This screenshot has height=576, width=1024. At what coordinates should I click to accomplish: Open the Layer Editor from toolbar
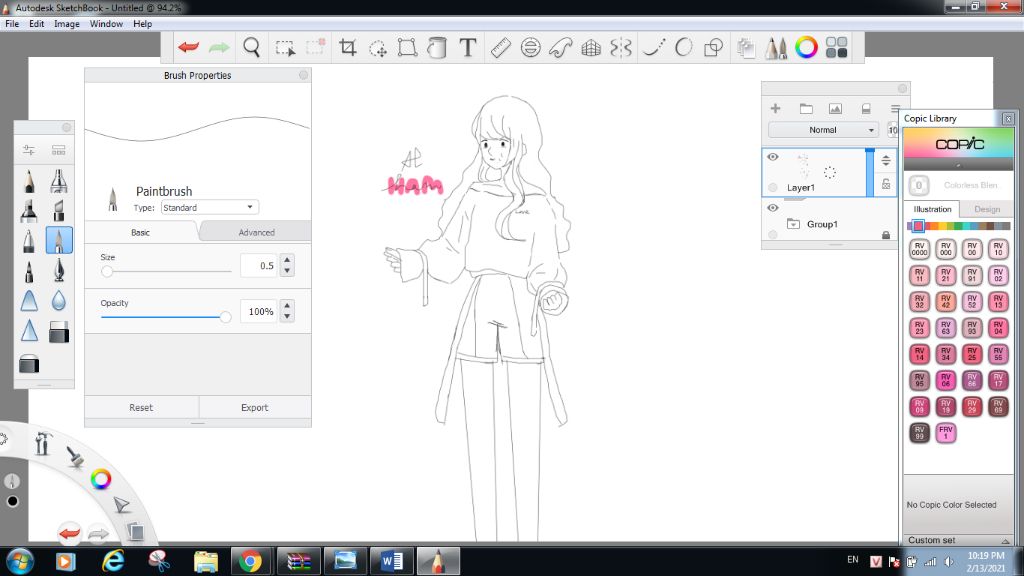pos(746,48)
